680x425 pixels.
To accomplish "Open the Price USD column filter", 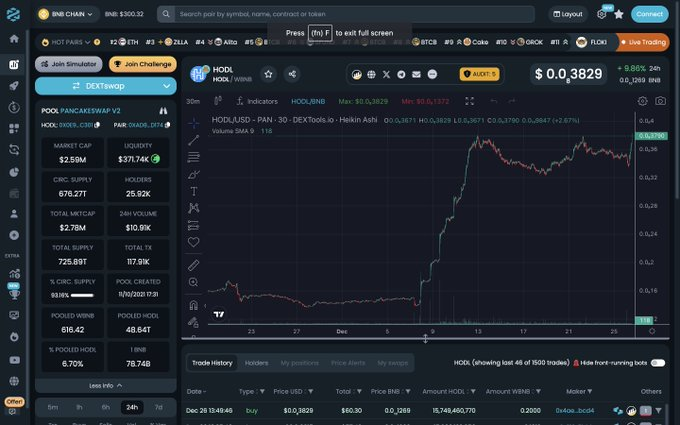I will 311,392.
